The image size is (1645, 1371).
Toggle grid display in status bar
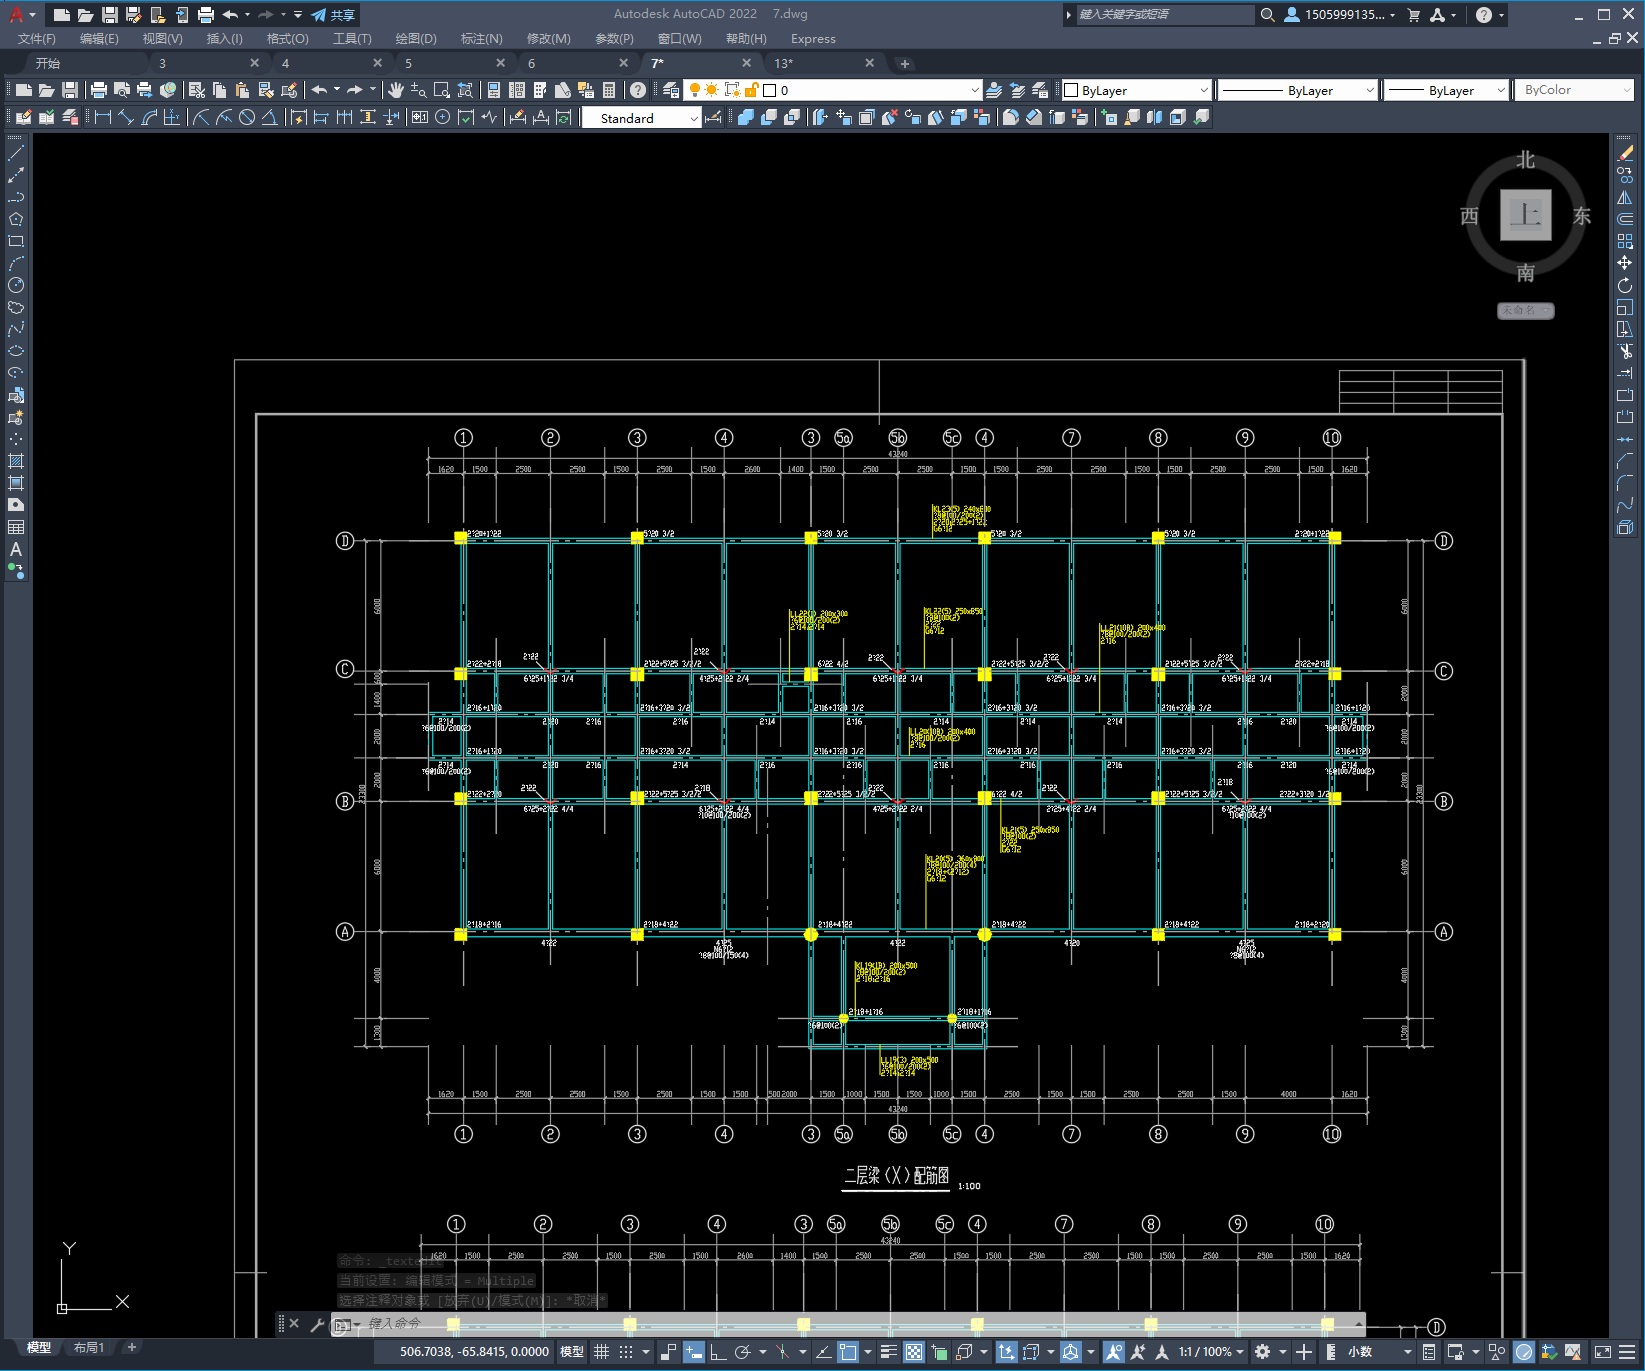point(601,1352)
